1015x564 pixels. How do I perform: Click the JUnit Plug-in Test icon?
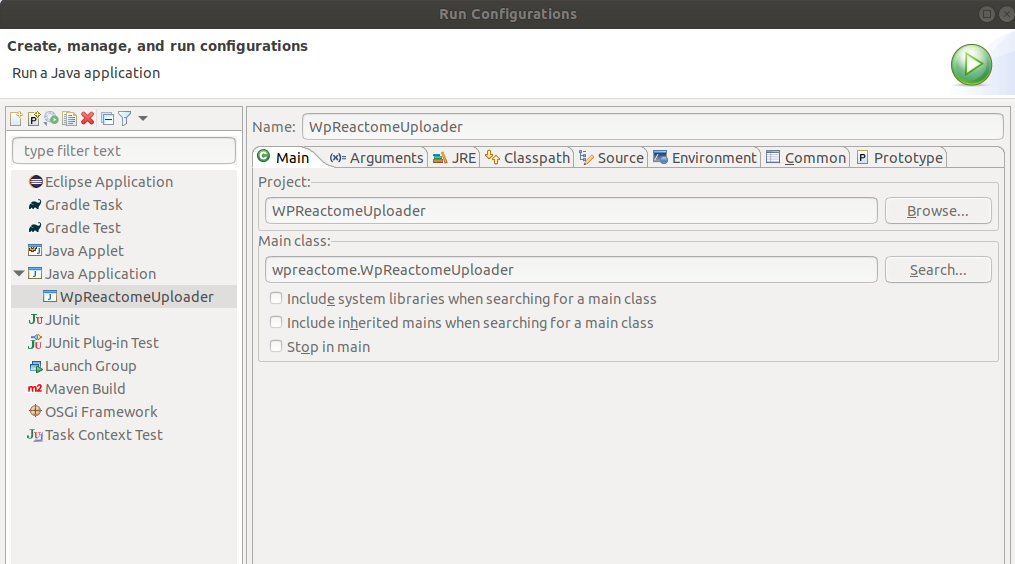35,342
